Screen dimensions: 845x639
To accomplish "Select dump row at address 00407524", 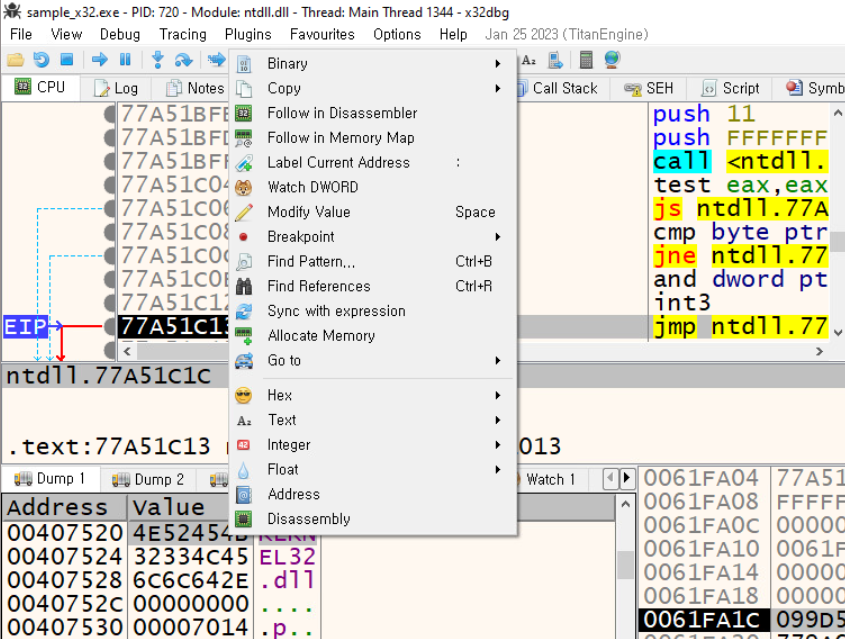I will [x=161, y=557].
